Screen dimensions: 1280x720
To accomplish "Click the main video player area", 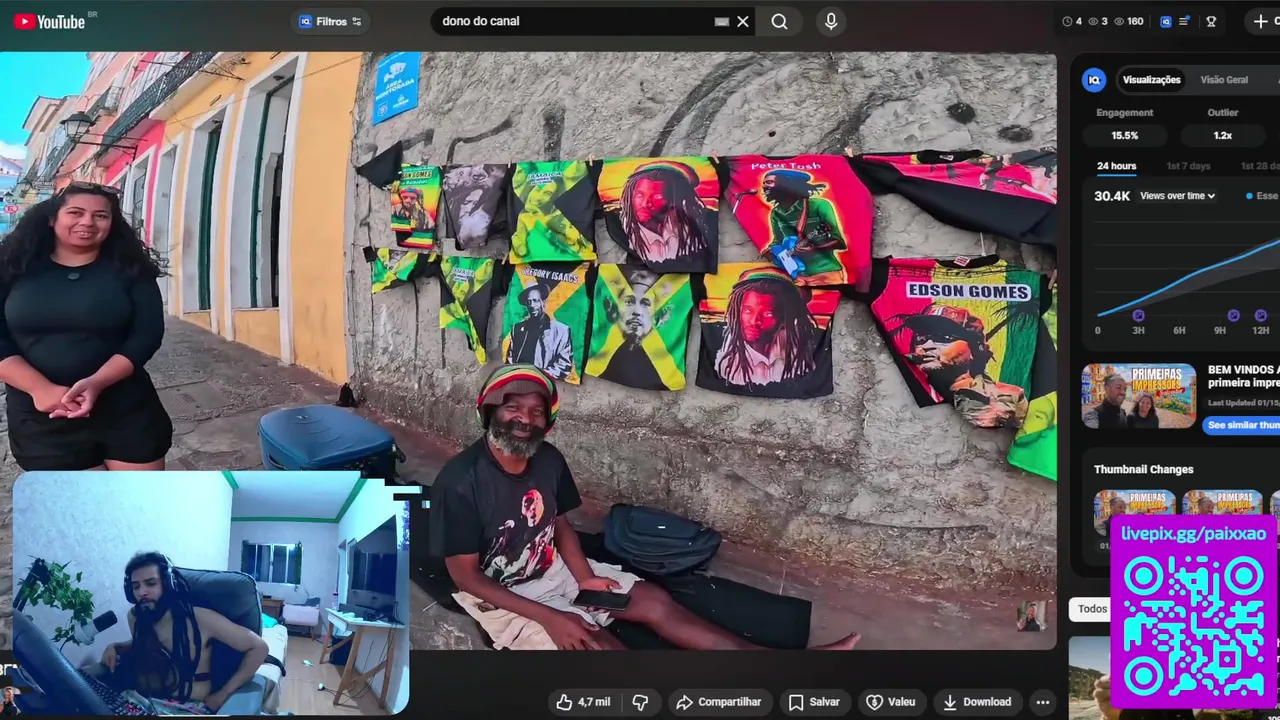I will coord(528,351).
